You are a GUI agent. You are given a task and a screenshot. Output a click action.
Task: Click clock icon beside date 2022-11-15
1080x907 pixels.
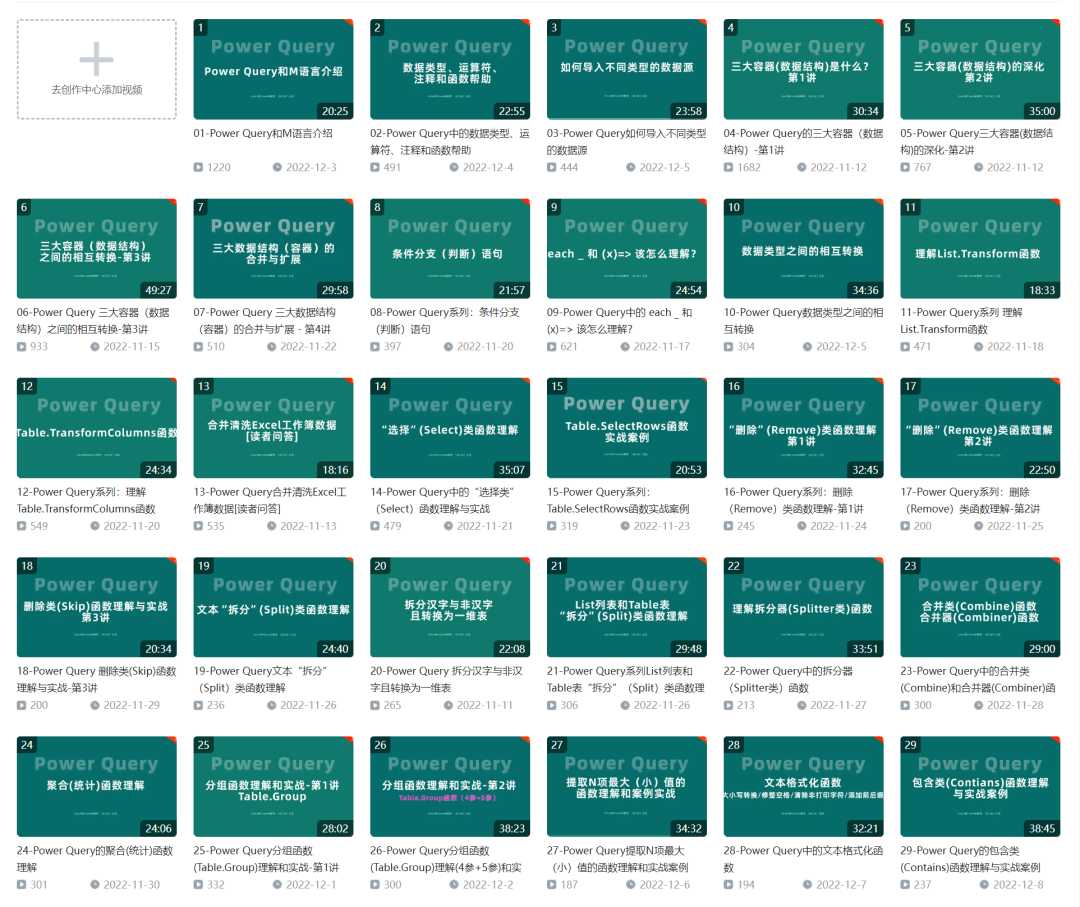(95, 346)
